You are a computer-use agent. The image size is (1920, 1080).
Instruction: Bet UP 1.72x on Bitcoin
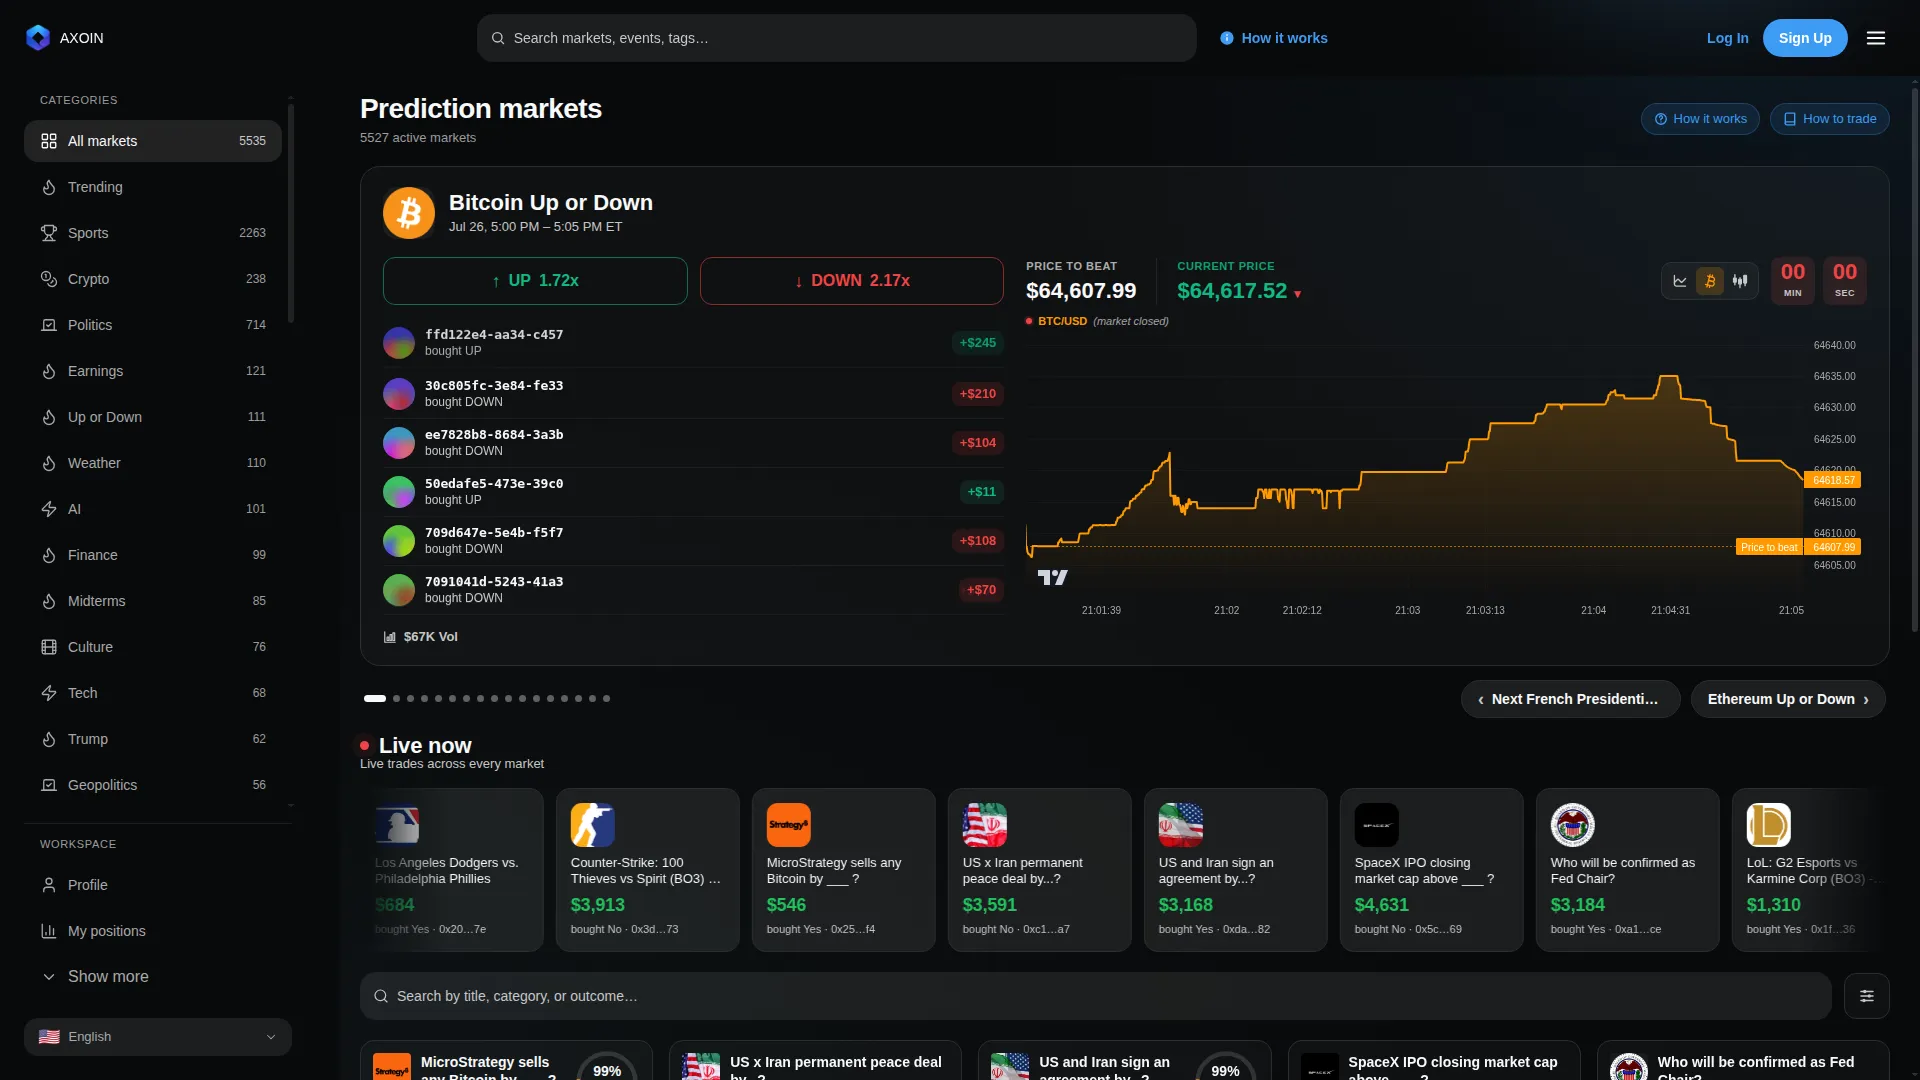[x=535, y=281]
